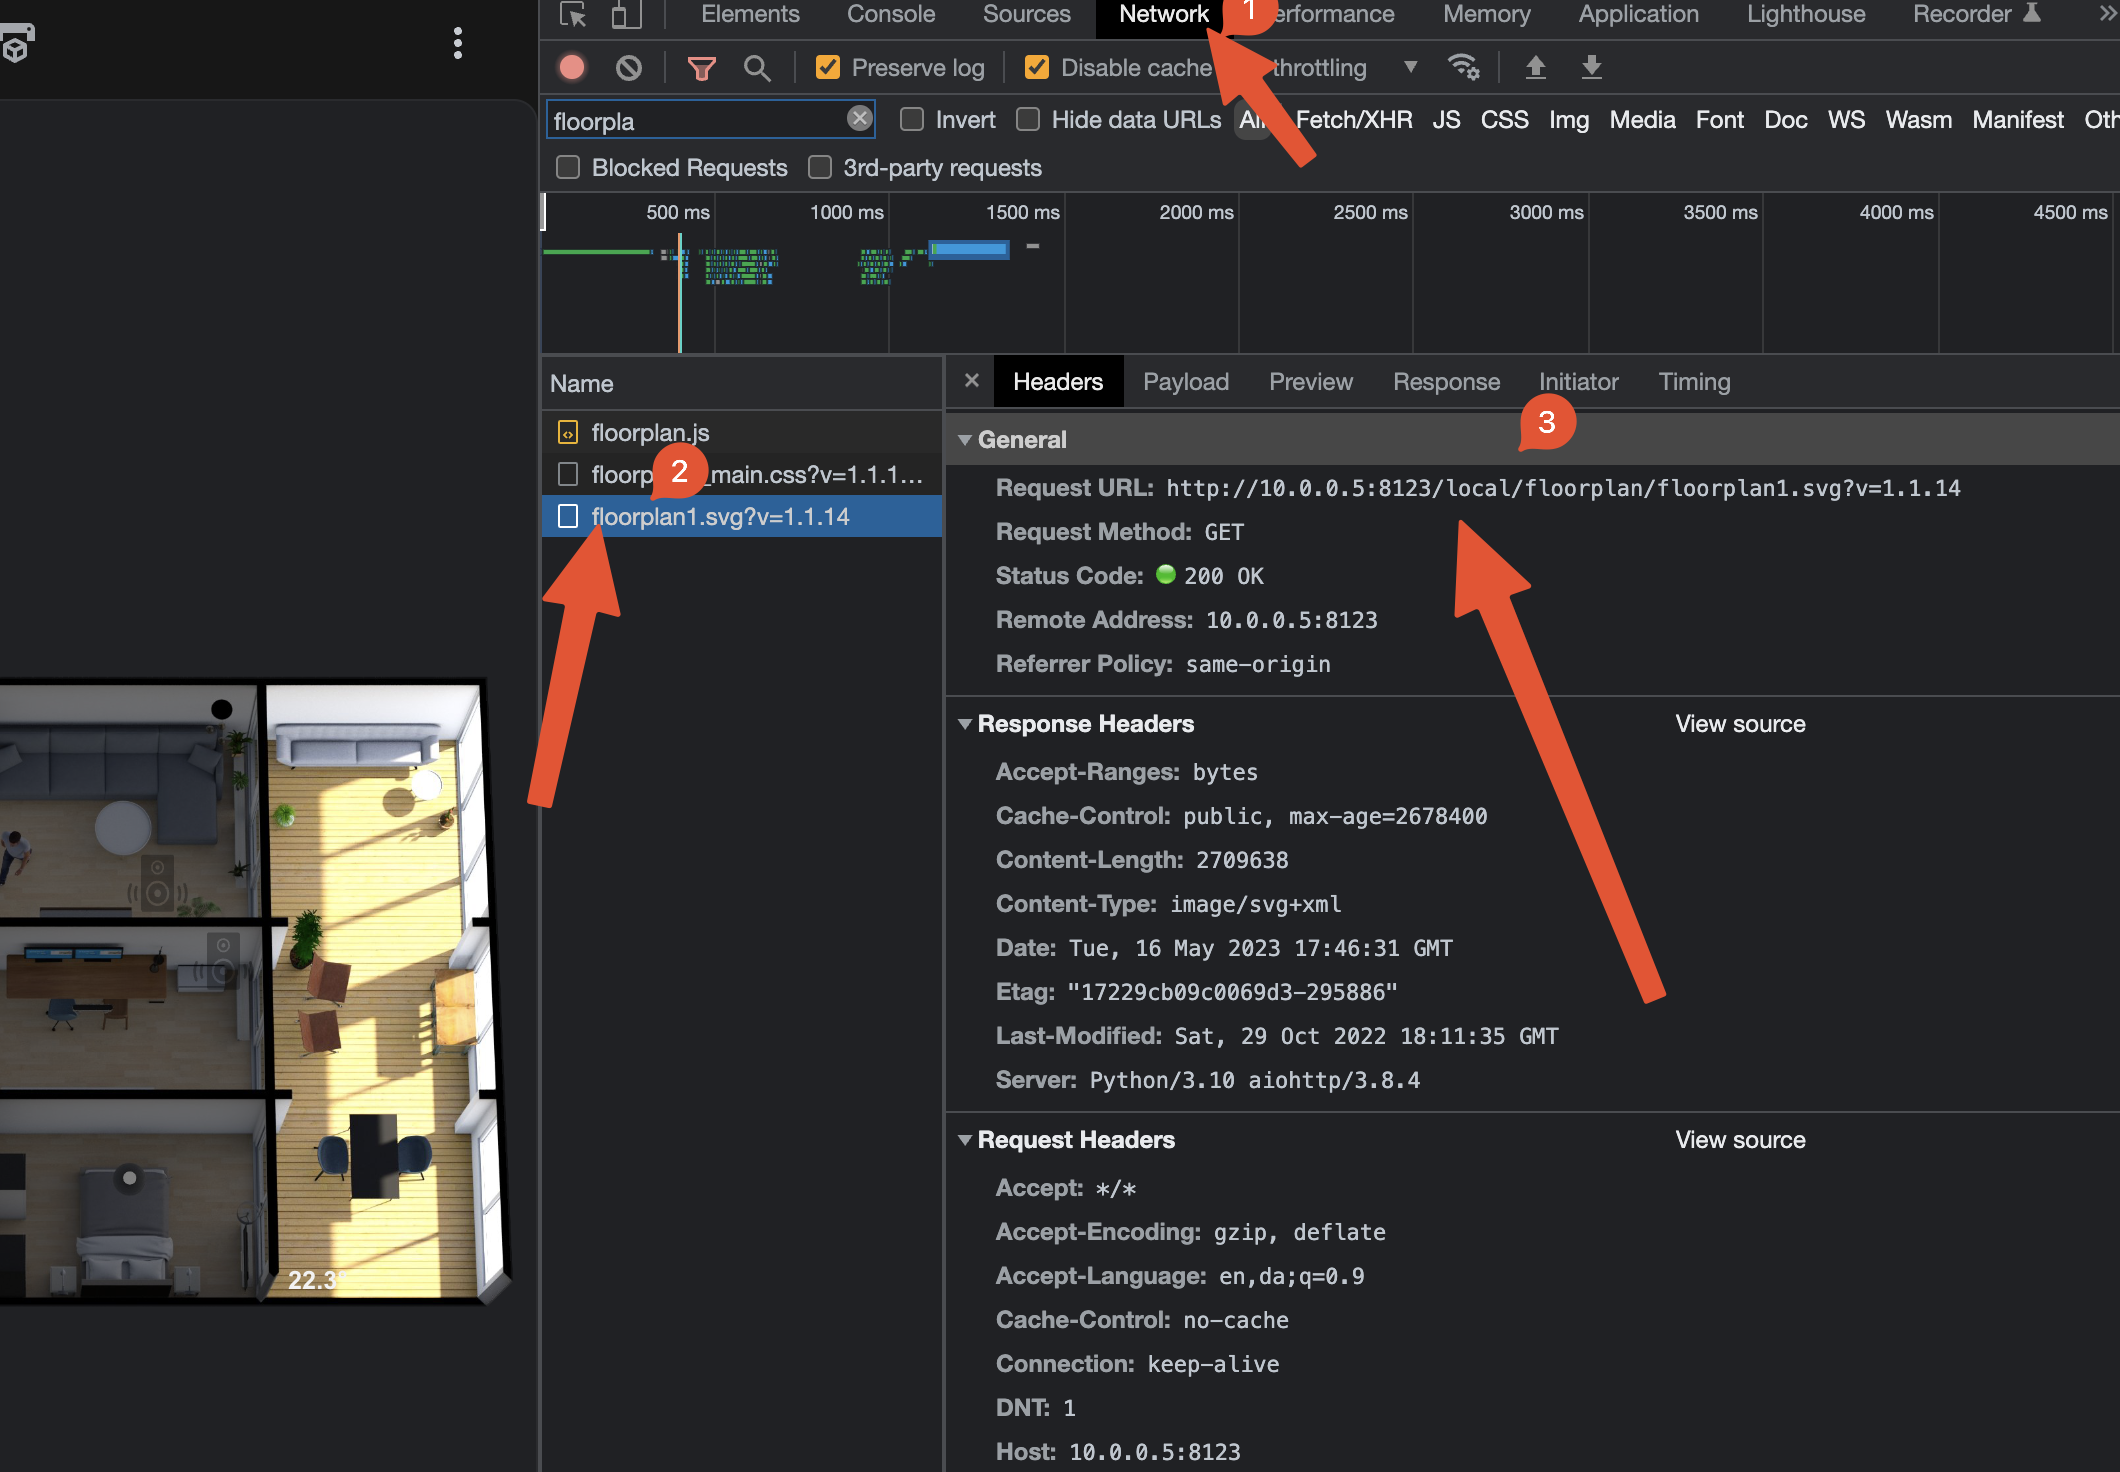Collapse the General section
This screenshot has height=1472, width=2120.
tap(964, 439)
